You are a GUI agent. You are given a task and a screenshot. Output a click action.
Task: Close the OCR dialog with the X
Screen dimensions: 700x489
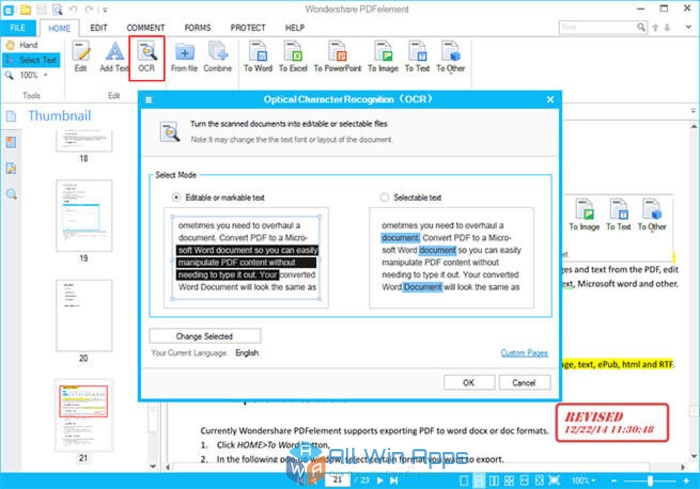[x=550, y=100]
